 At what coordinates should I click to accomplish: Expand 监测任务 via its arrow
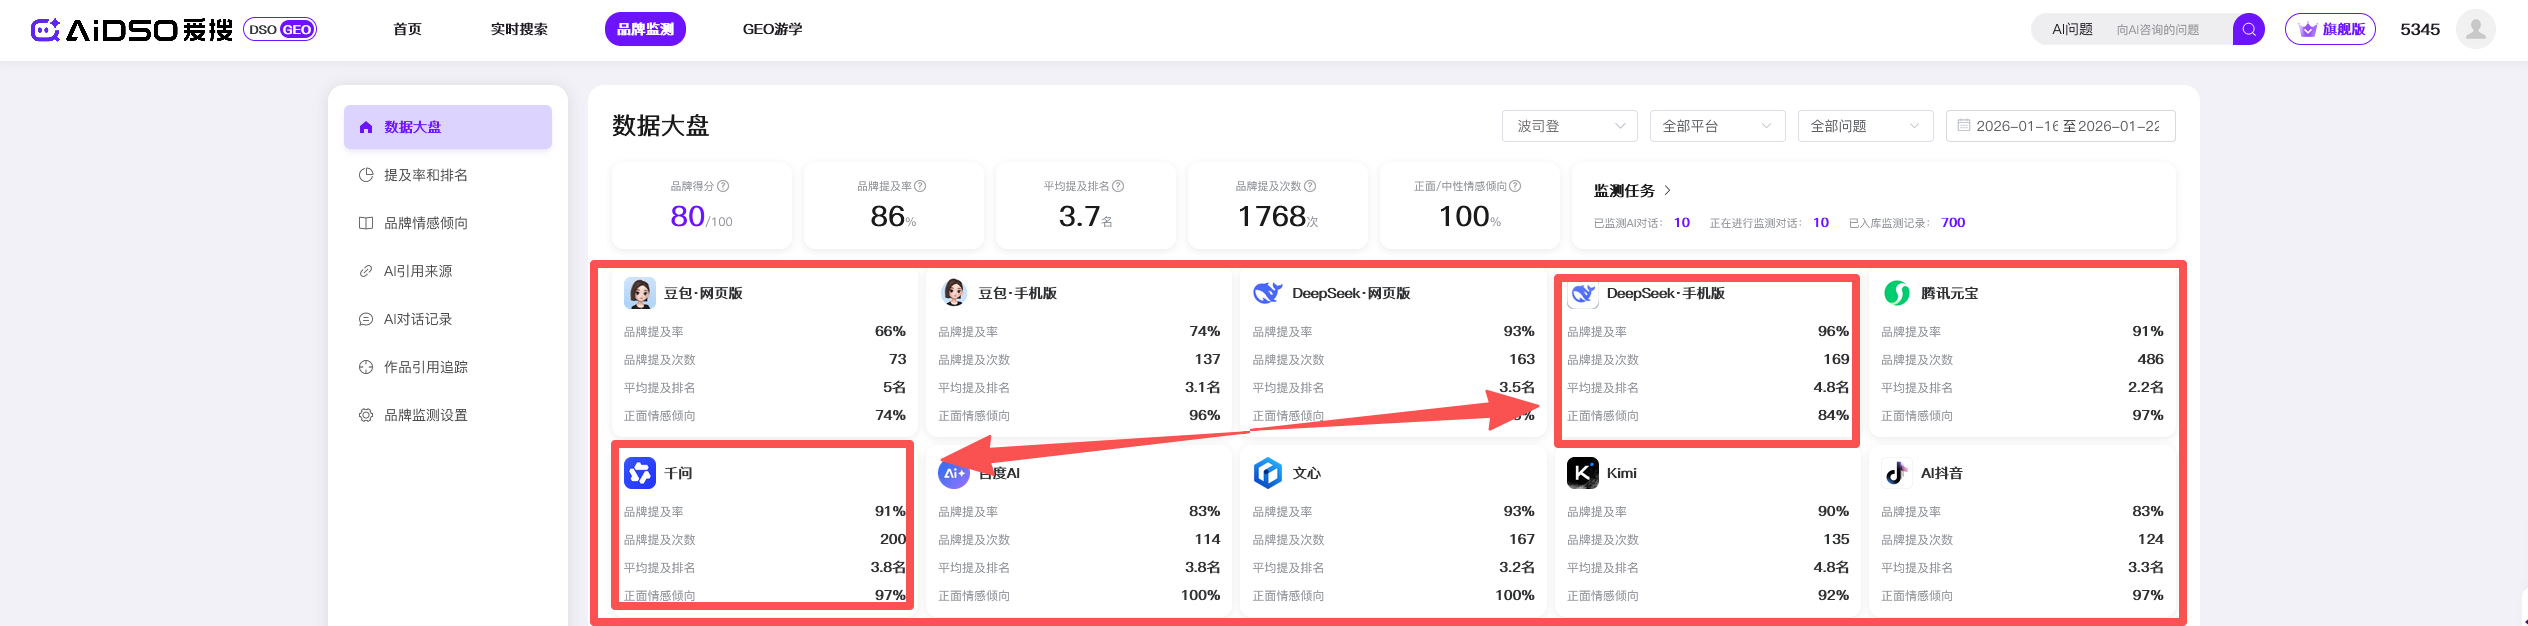tap(1667, 191)
